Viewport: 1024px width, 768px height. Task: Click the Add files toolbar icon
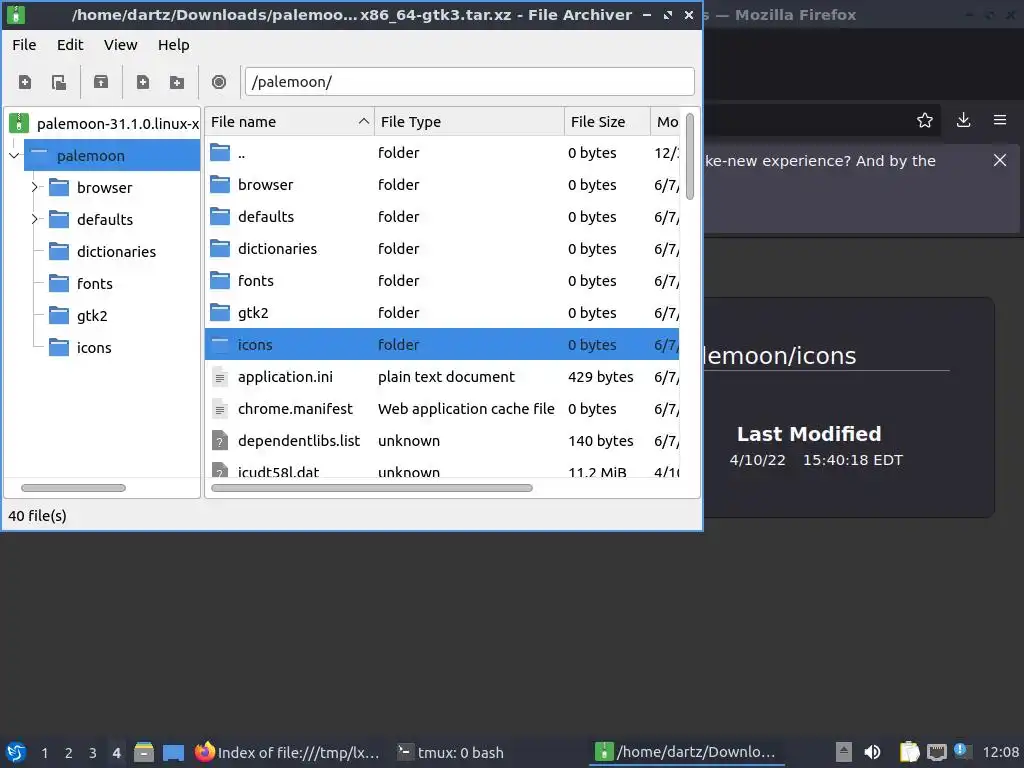[142, 82]
